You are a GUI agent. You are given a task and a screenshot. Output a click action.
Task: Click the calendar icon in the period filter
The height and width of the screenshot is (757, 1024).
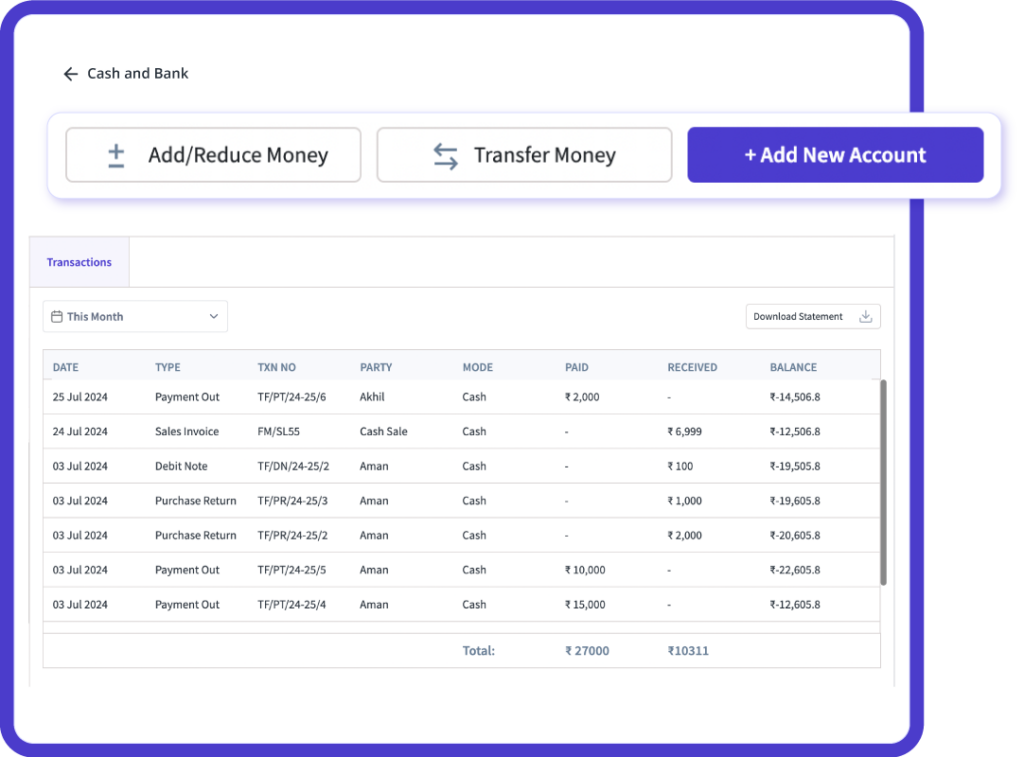[x=55, y=315]
